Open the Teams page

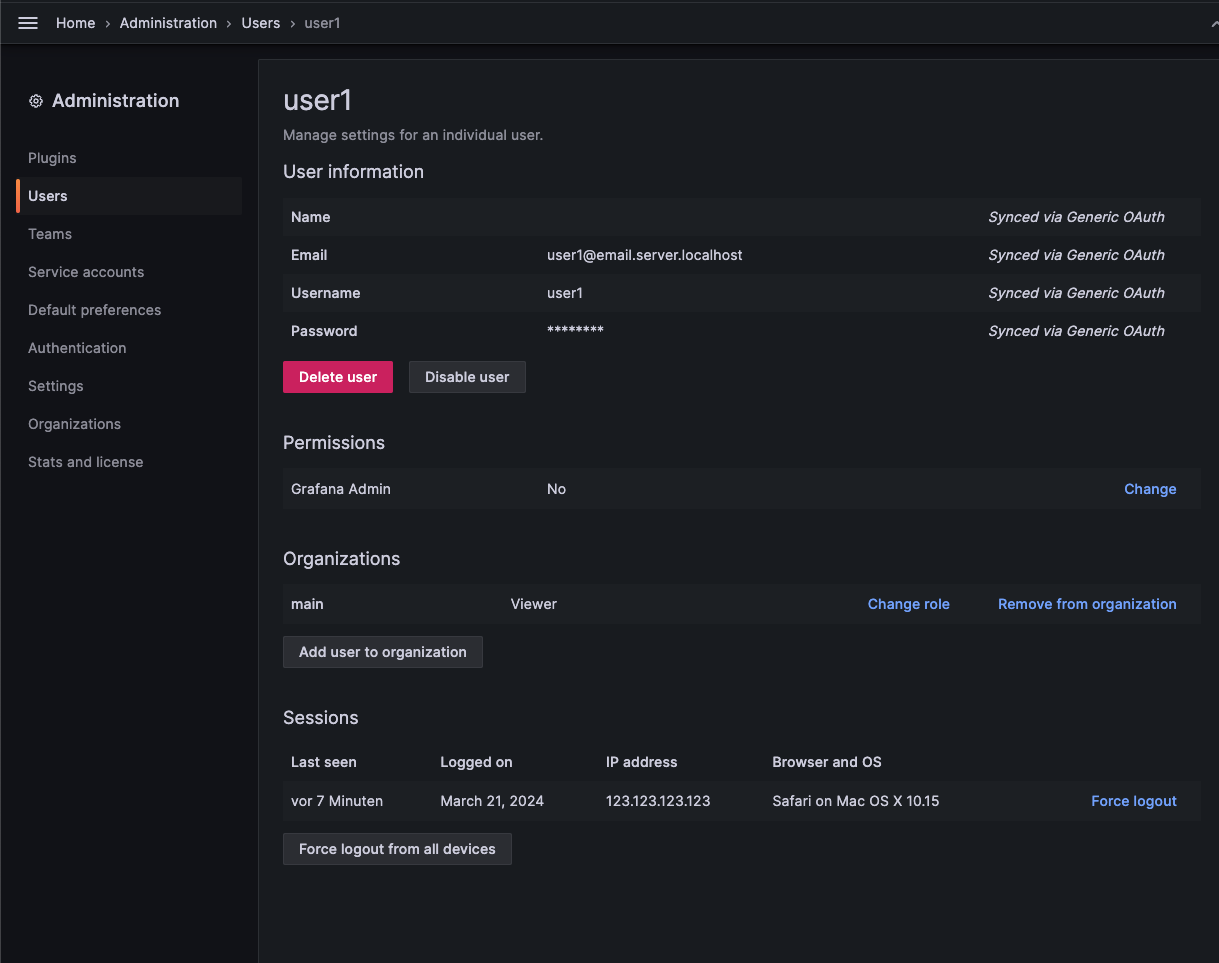49,234
